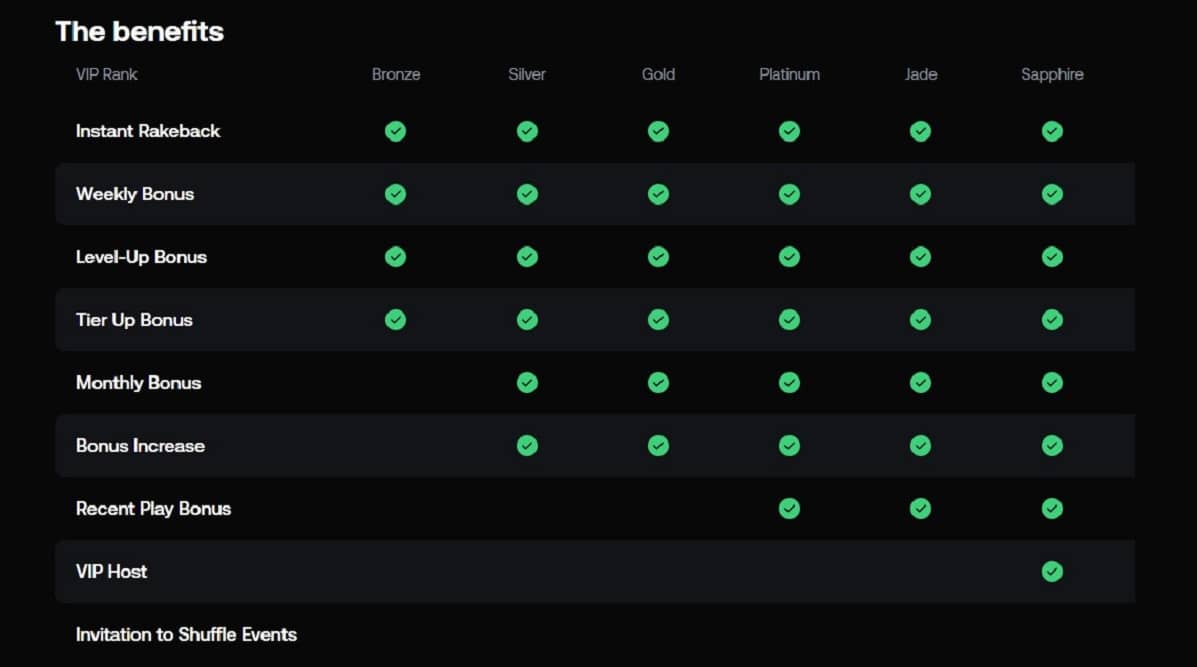The width and height of the screenshot is (1197, 667).
Task: Click the Jade Recent Play Bonus checkmark
Action: [920, 508]
